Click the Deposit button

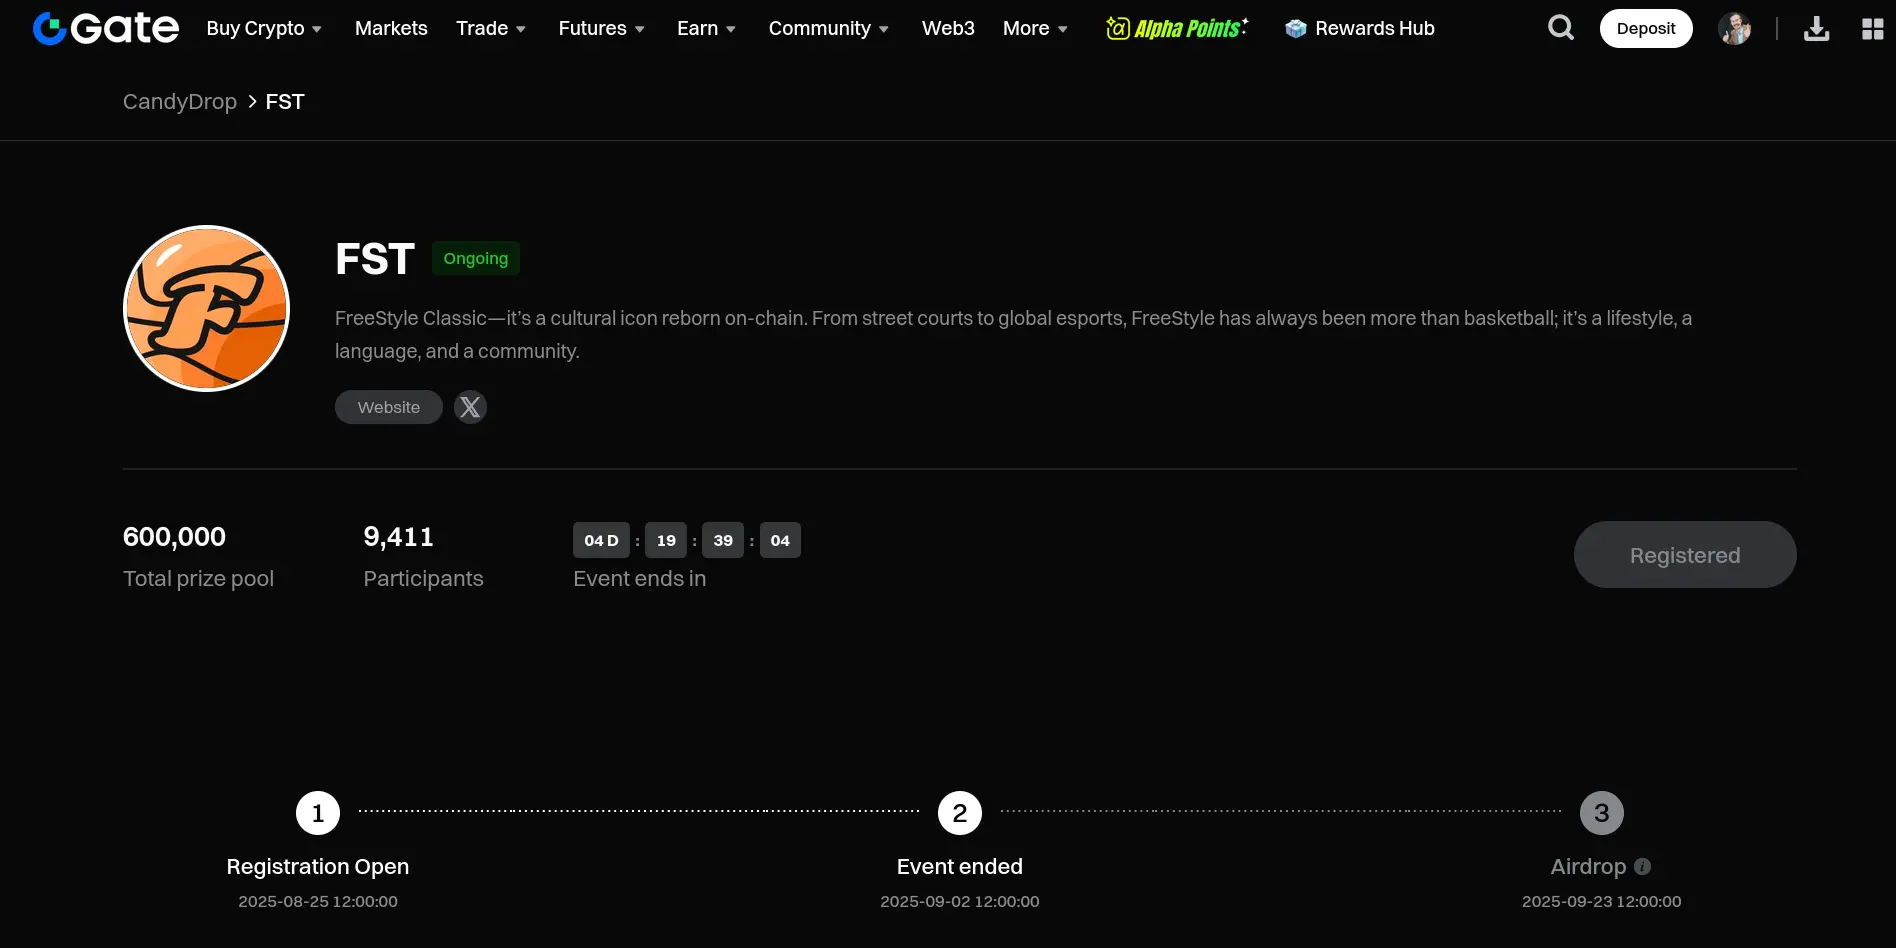pos(1646,28)
